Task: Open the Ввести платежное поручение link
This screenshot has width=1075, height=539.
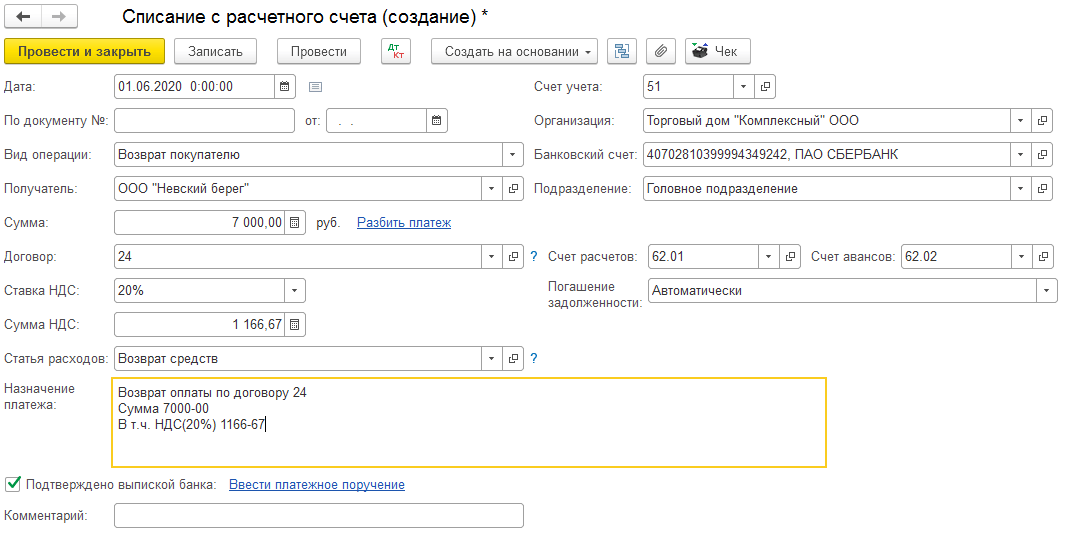Action: pyautogui.click(x=316, y=484)
